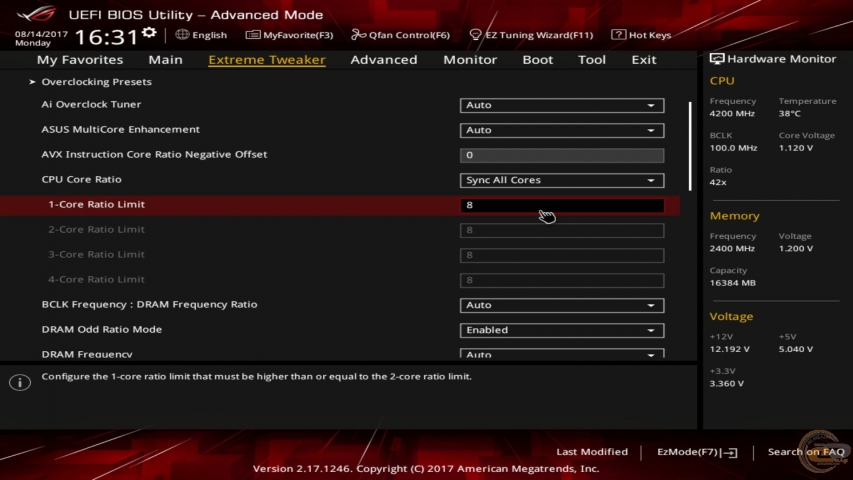Click memory capacity value 16384 MB
The width and height of the screenshot is (853, 480).
pyautogui.click(x=732, y=283)
